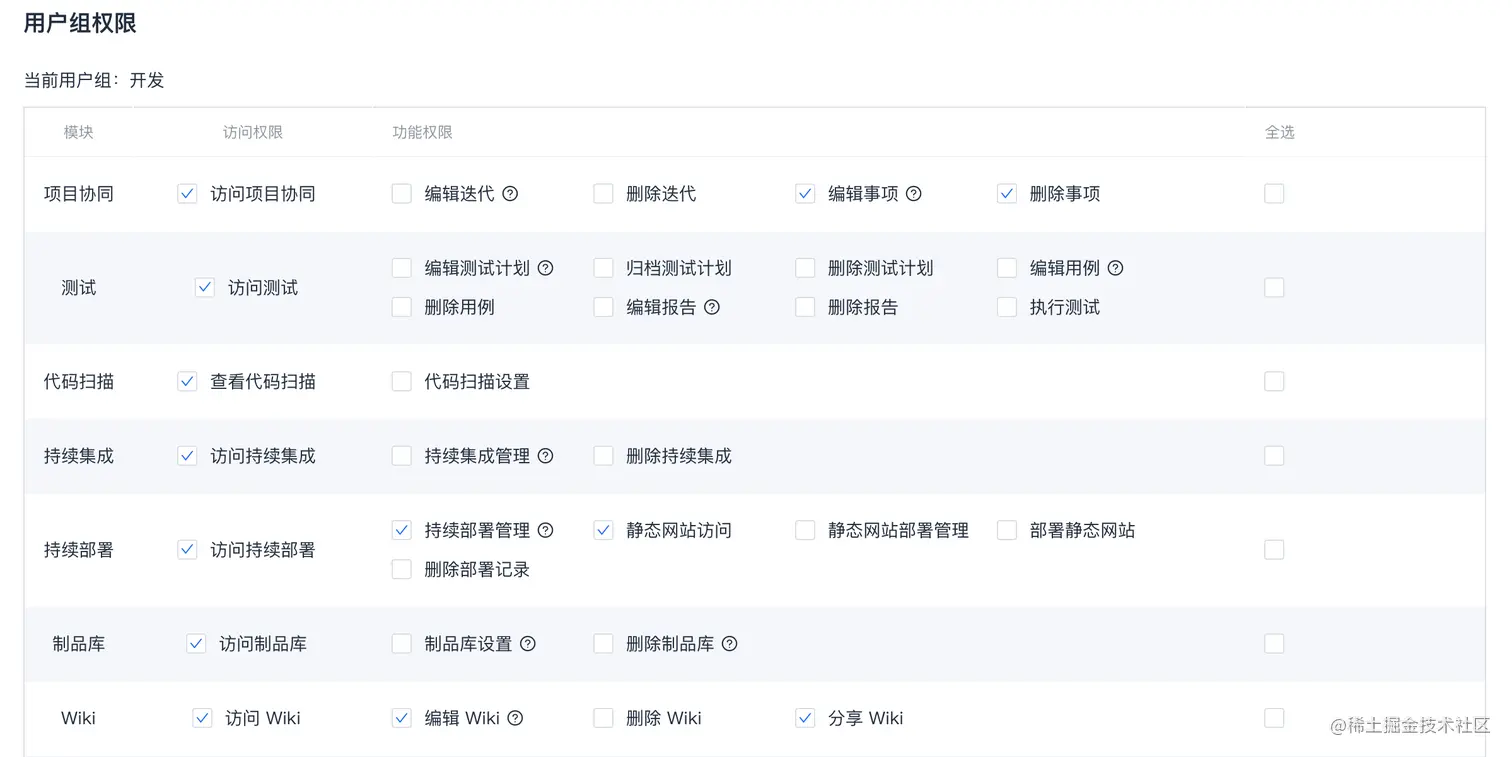Image resolution: width=1512 pixels, height=757 pixels.
Task: Click the 模块 column header
Action: 79,132
